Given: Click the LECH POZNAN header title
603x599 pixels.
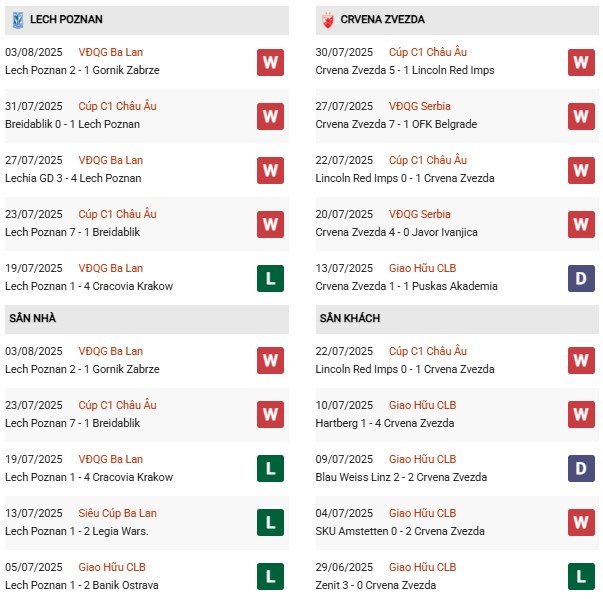Looking at the screenshot, I should click(x=66, y=19).
